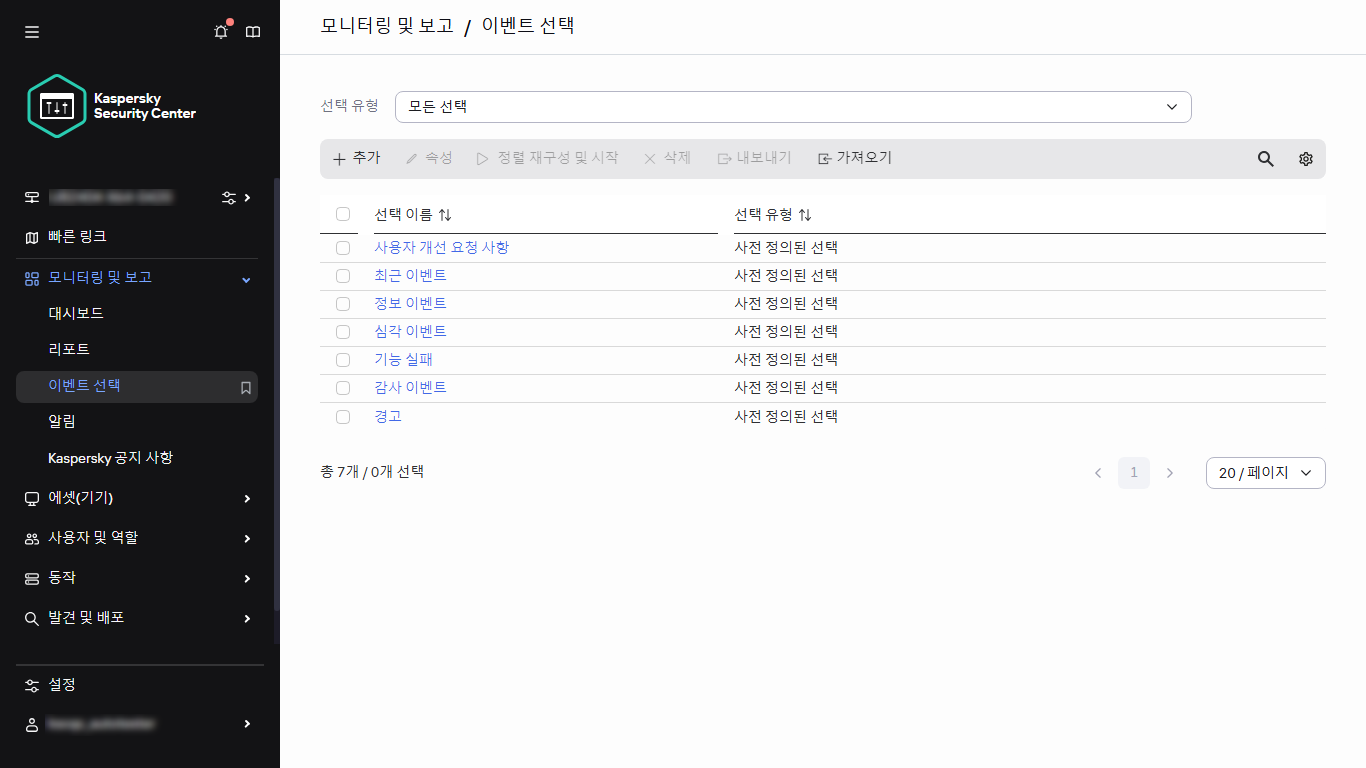
Task: Click the 모니터링 및 보고 grid icon
Action: tap(32, 278)
